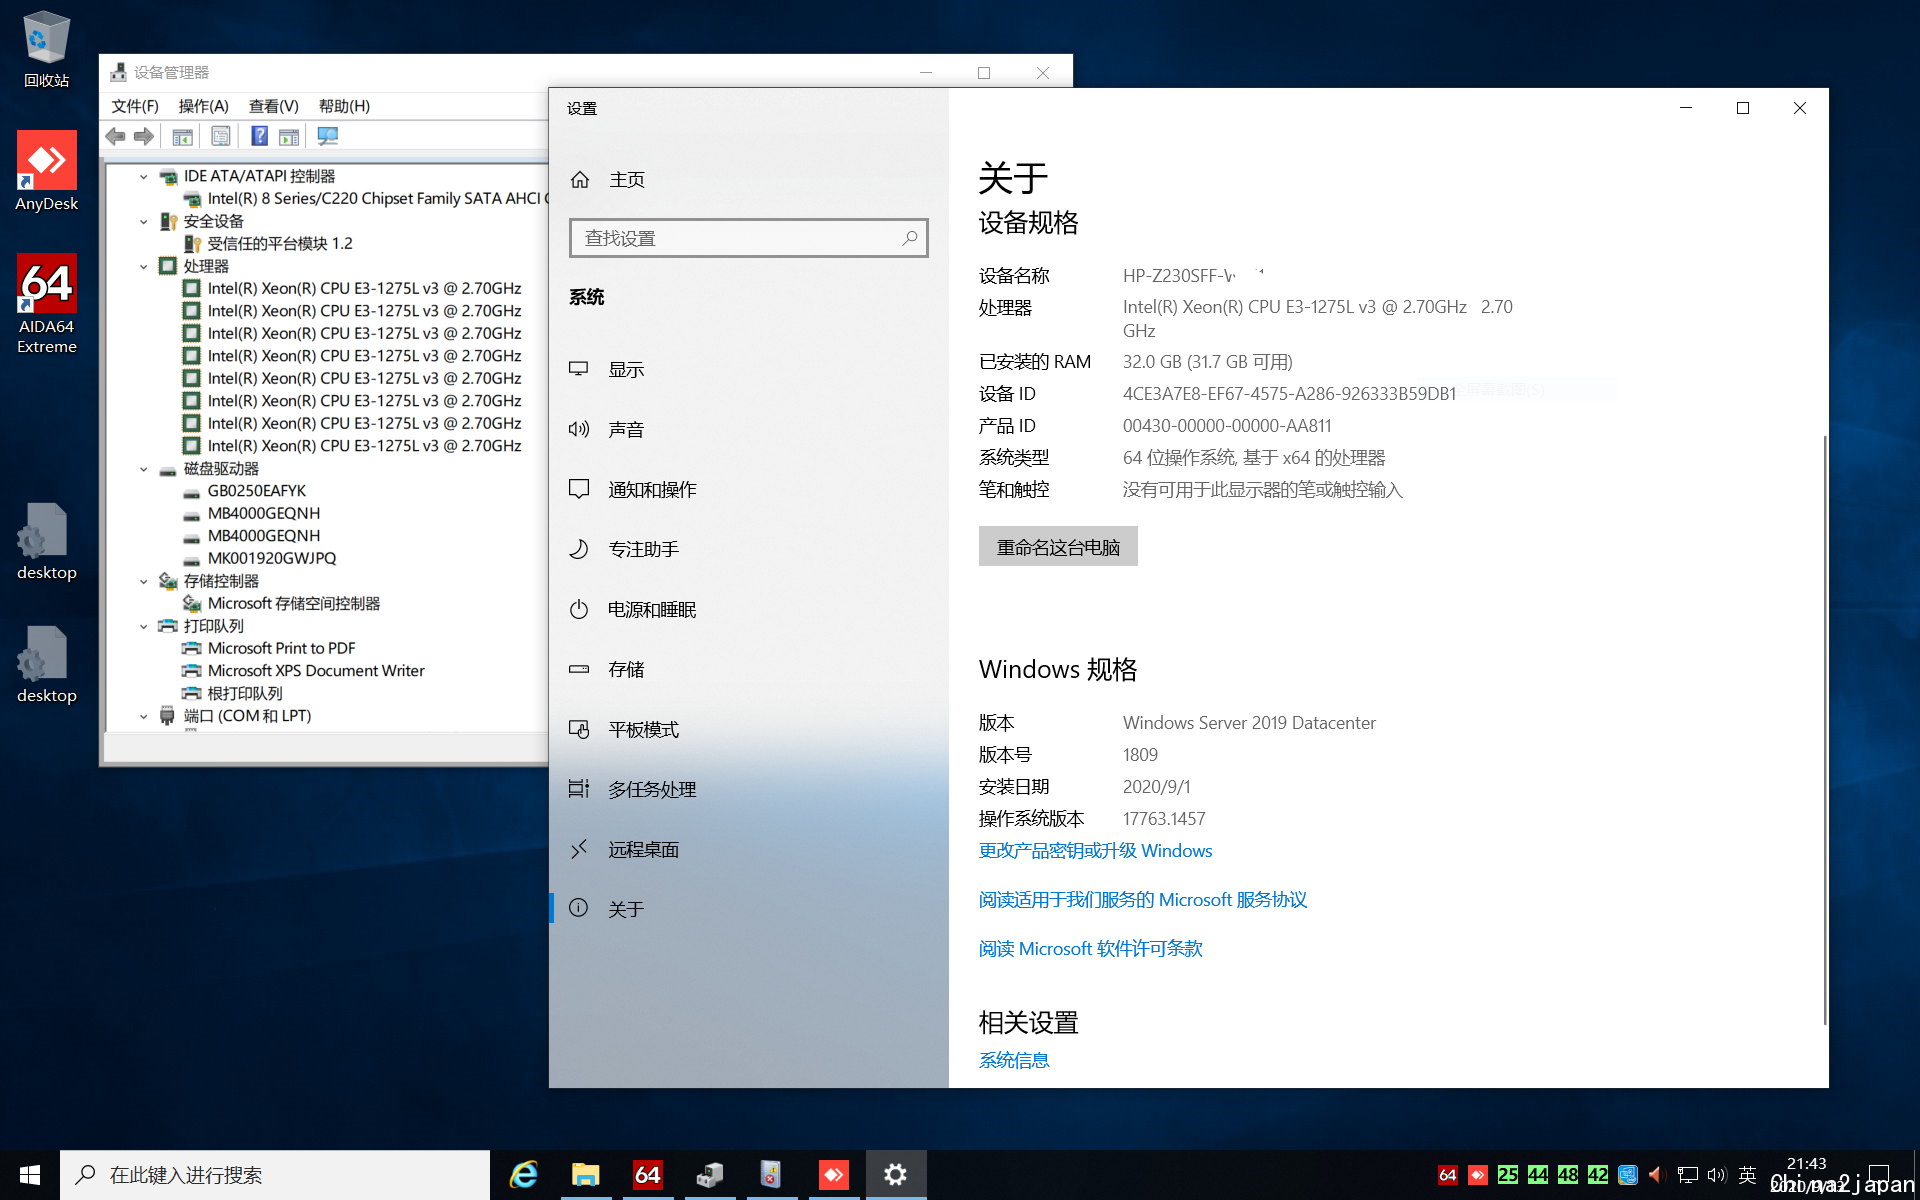Image resolution: width=1920 pixels, height=1200 pixels.
Task: Click back arrow in Device Manager toolbar
Action: [116, 136]
